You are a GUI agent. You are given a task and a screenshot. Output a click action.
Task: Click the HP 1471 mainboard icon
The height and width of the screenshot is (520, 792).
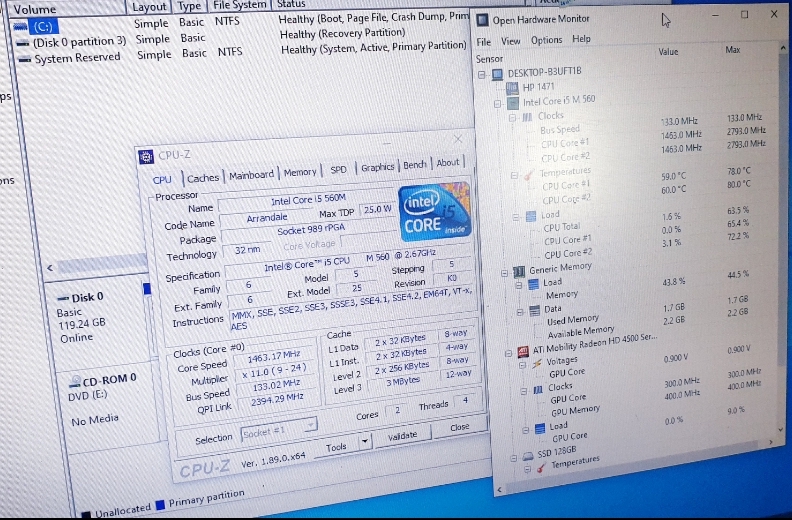513,87
